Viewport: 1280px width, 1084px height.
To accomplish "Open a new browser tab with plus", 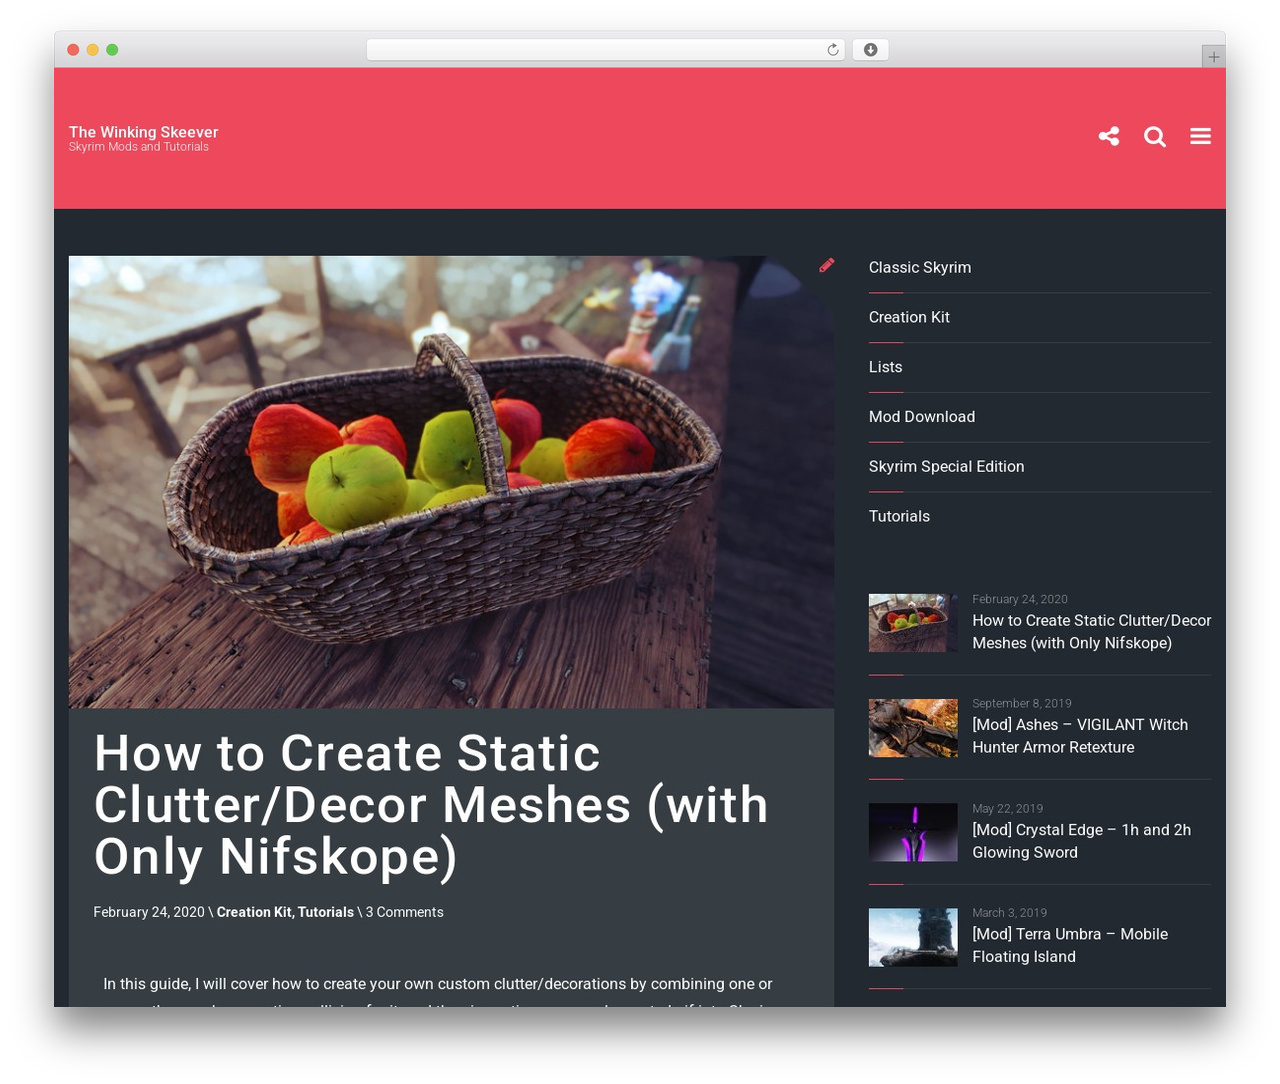I will (1213, 57).
